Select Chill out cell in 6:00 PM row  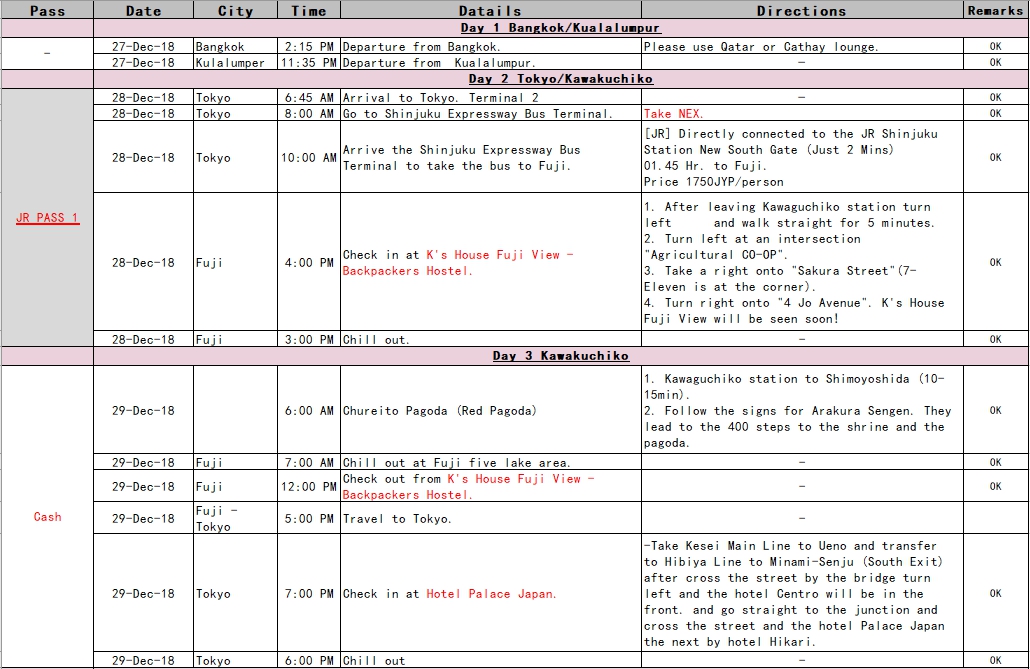491,660
